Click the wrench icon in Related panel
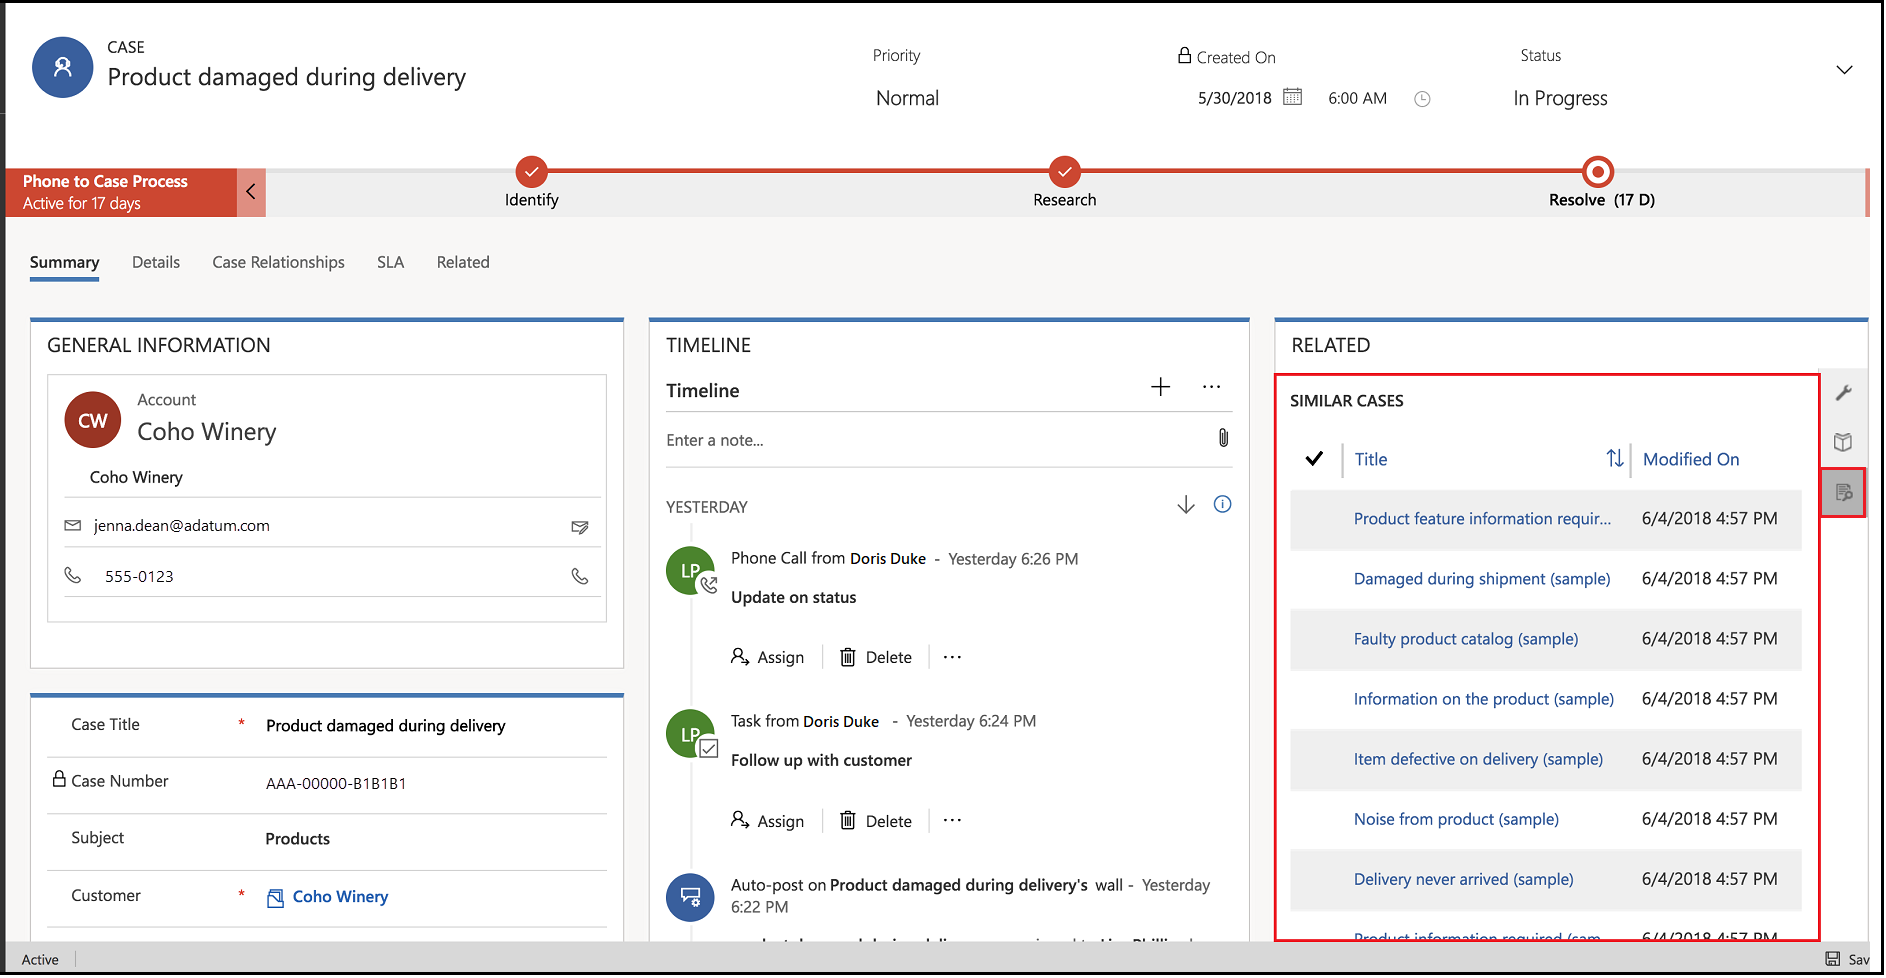Image resolution: width=1886 pixels, height=978 pixels. click(x=1843, y=393)
